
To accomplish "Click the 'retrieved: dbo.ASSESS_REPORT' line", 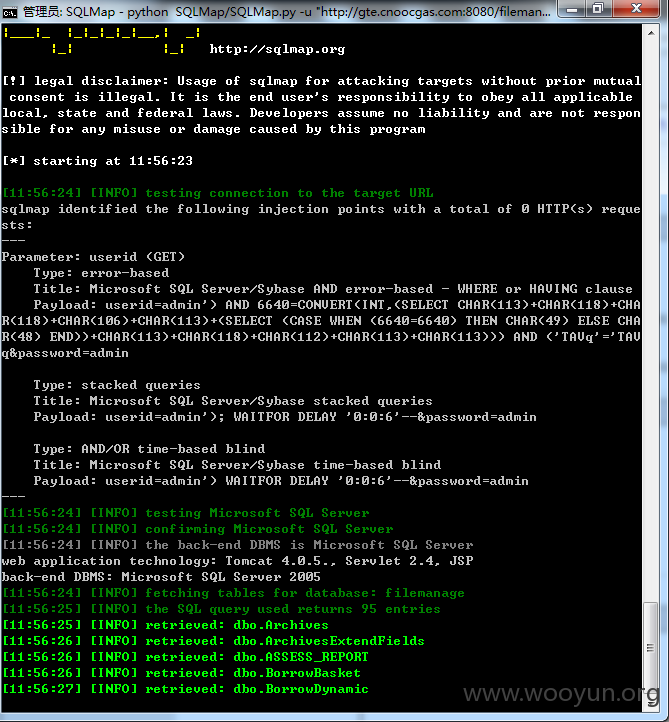I will 186,657.
